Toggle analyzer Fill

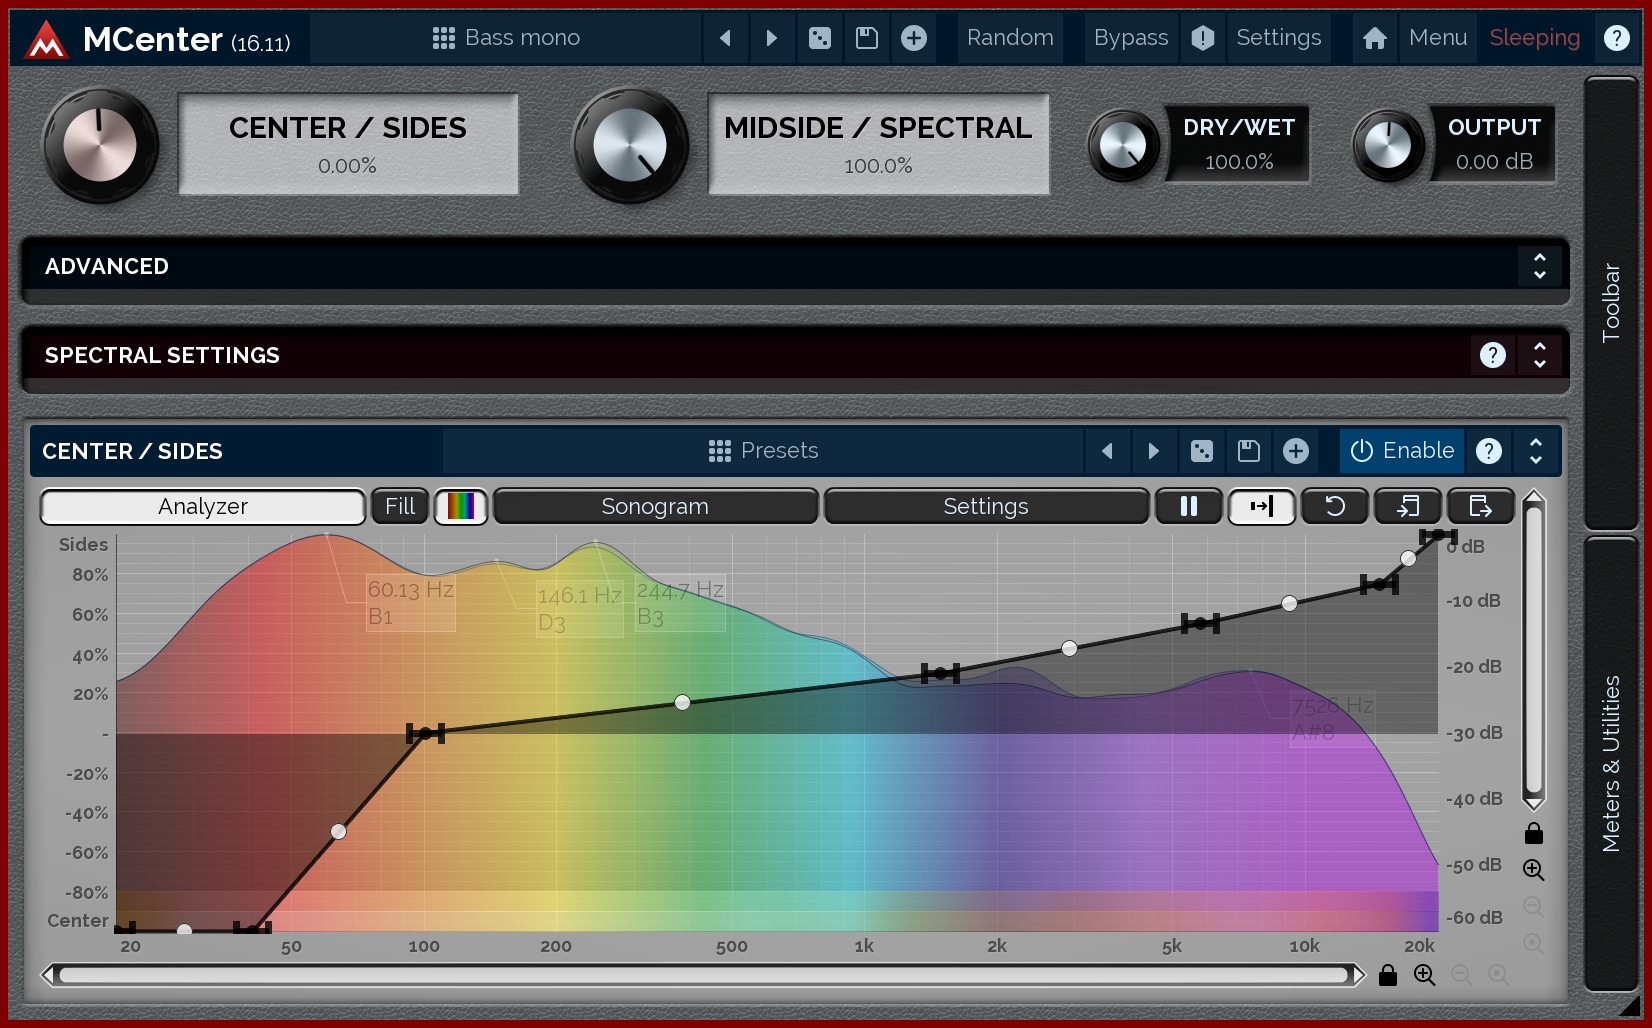pyautogui.click(x=400, y=506)
